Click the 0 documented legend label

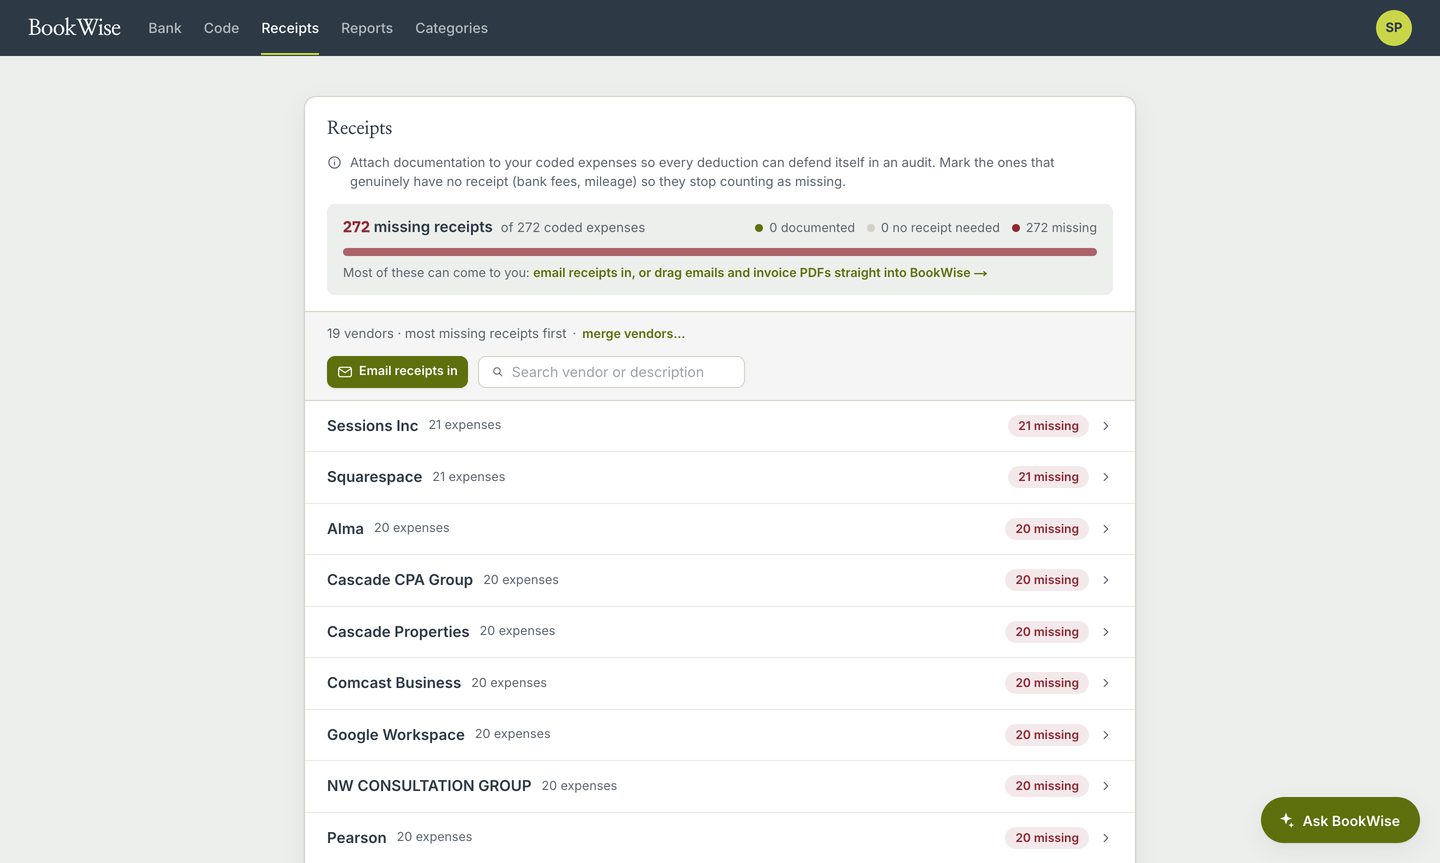pyautogui.click(x=812, y=228)
